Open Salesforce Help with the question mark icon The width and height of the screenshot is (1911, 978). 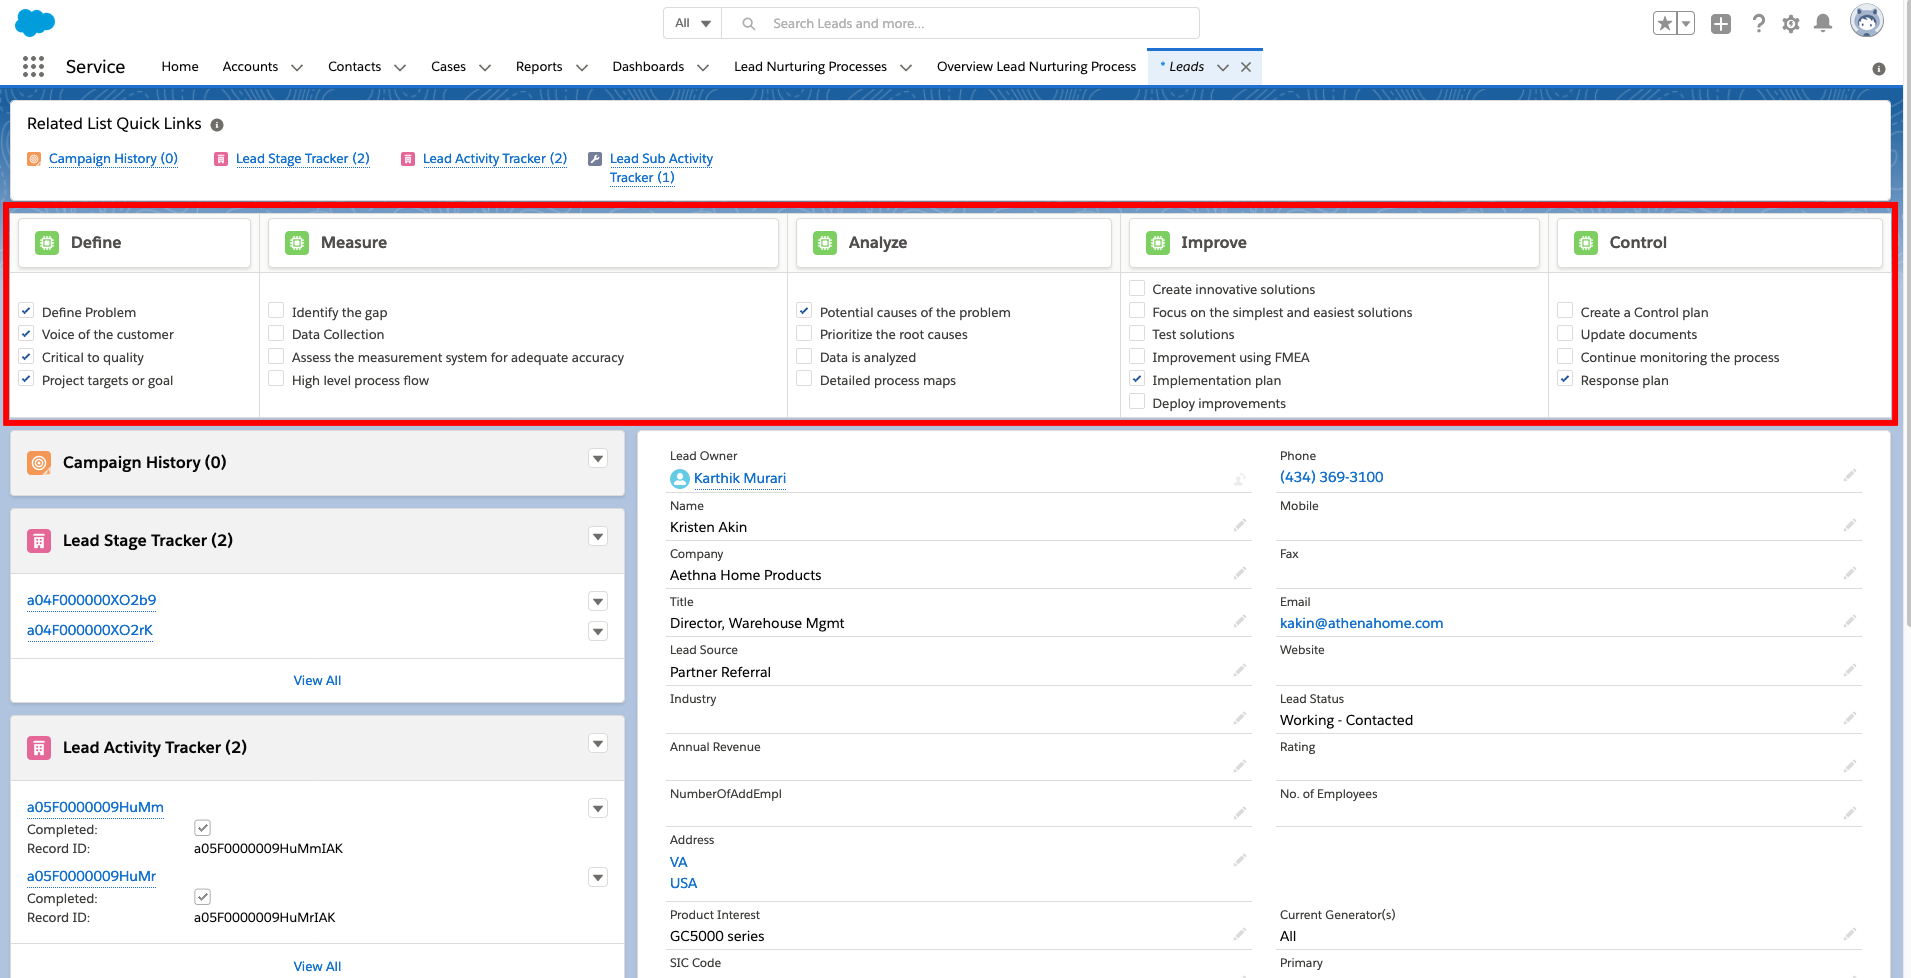(x=1759, y=23)
